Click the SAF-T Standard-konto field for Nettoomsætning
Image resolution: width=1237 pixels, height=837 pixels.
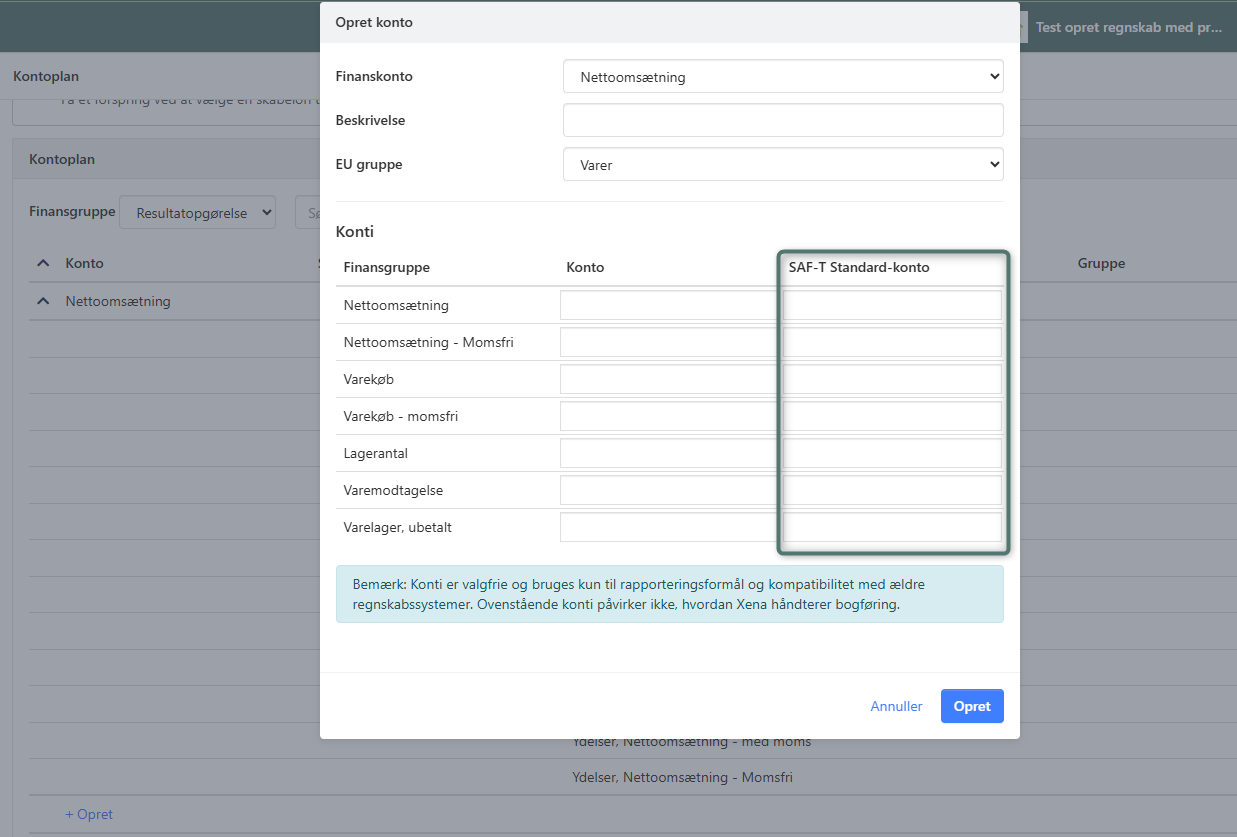pyautogui.click(x=892, y=305)
